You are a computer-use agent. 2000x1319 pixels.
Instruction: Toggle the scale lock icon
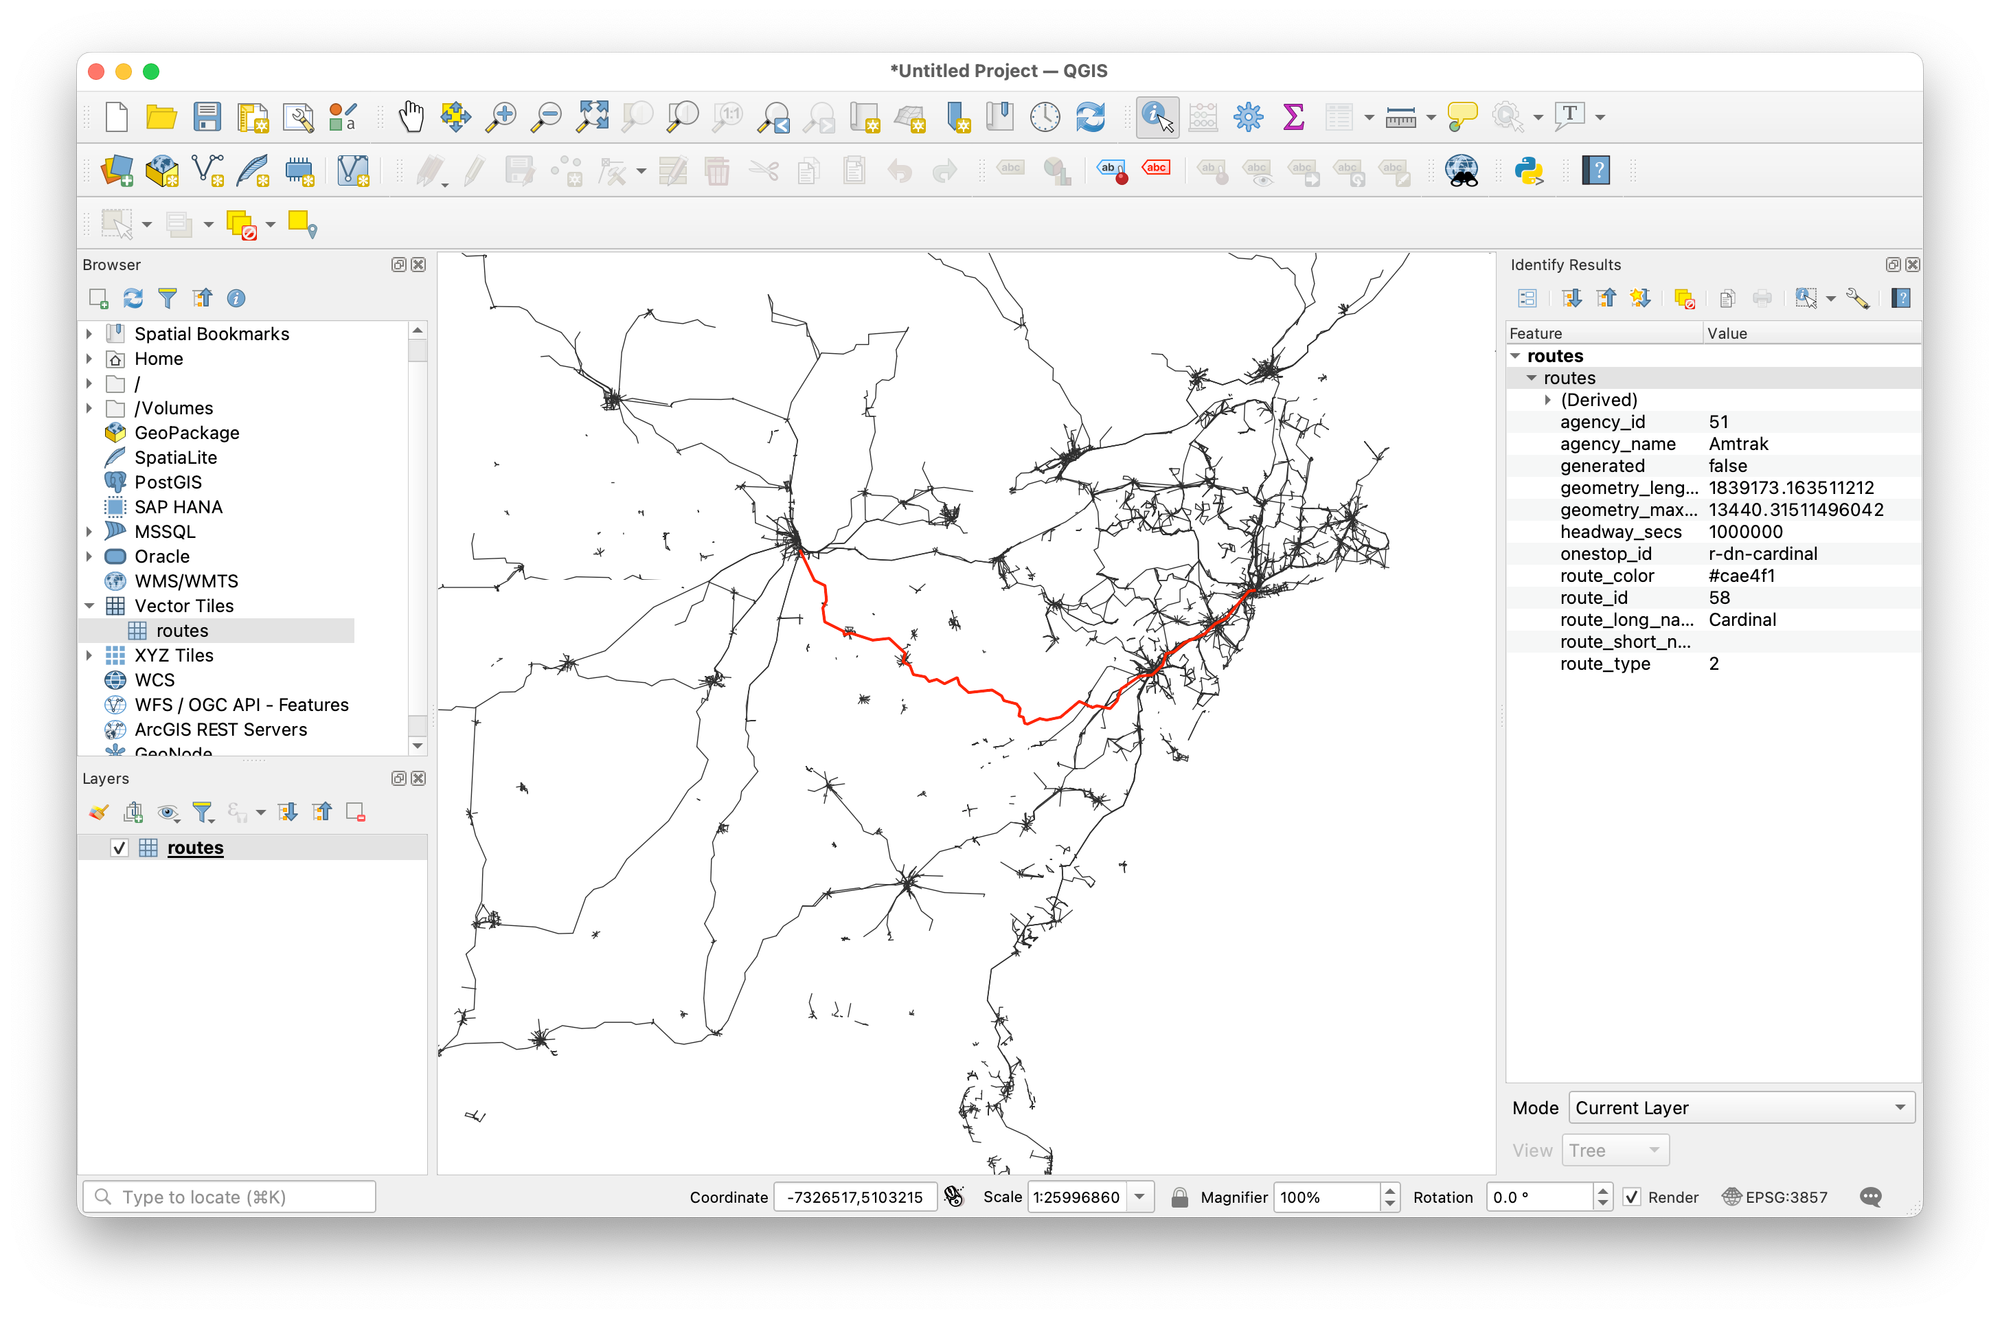pyautogui.click(x=1180, y=1197)
